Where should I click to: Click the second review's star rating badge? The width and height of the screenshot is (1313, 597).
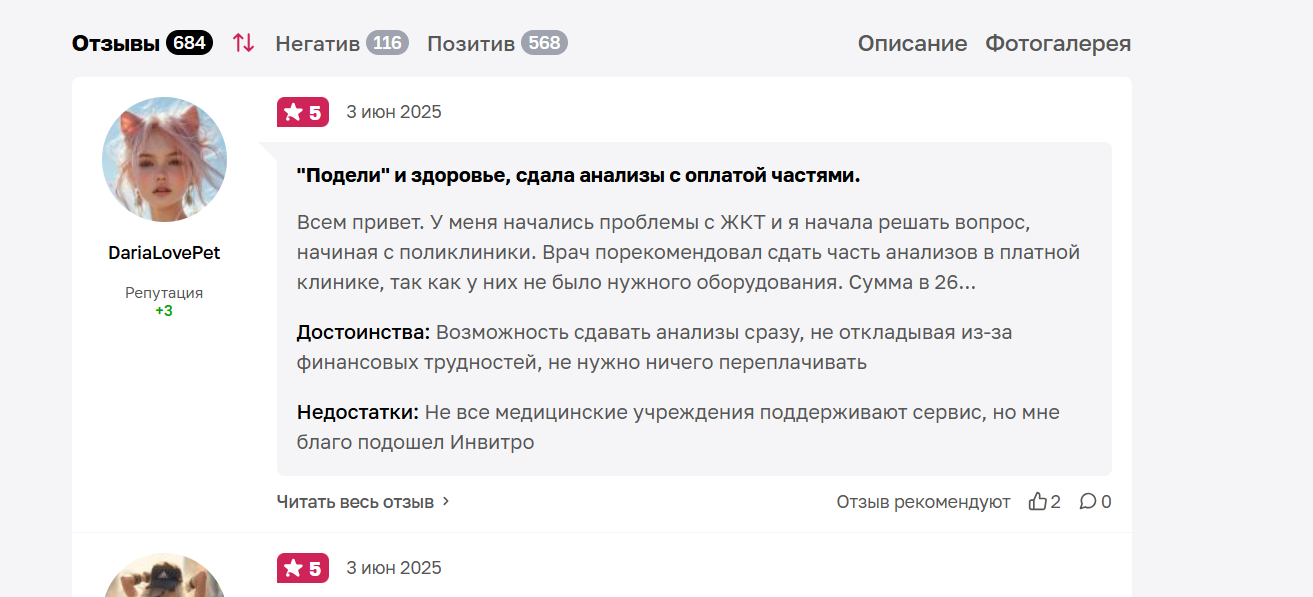tap(303, 568)
